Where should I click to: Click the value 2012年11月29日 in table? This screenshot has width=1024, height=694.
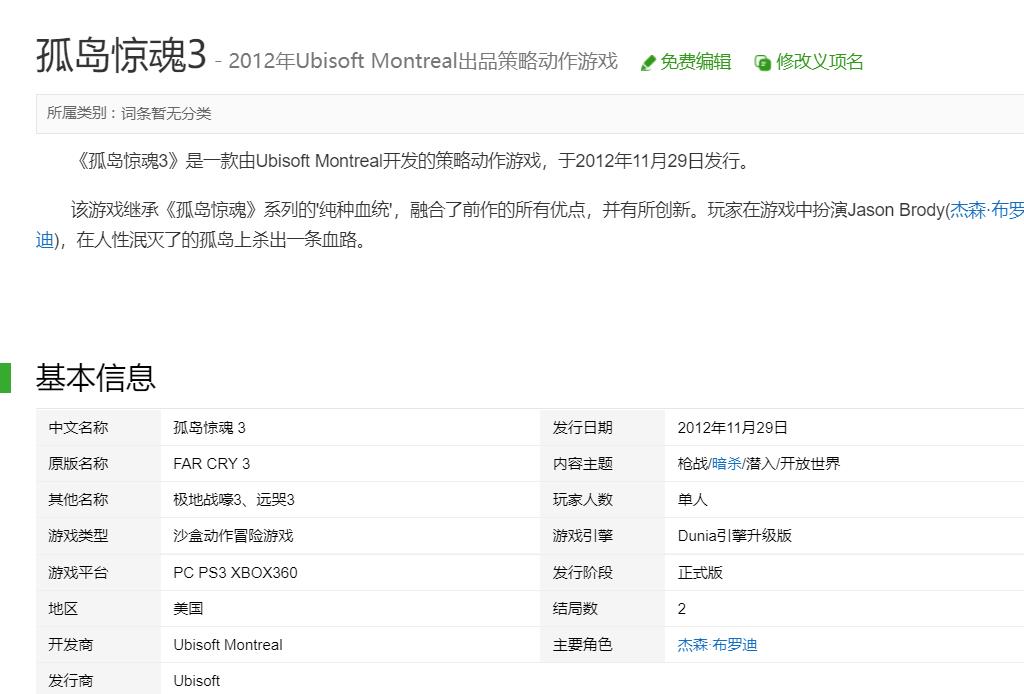tap(732, 428)
